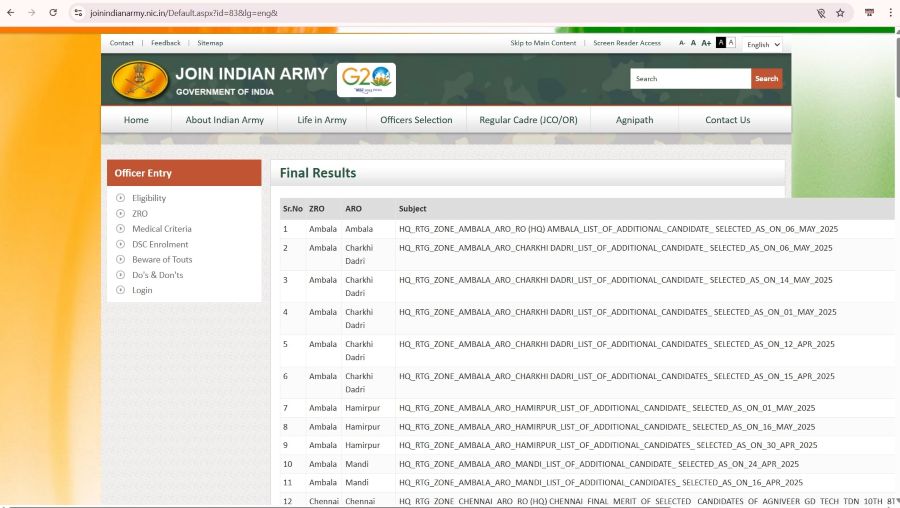Viewport: 900px width, 508px height.
Task: Click the ZRO sidebar link
Action: click(x=140, y=214)
